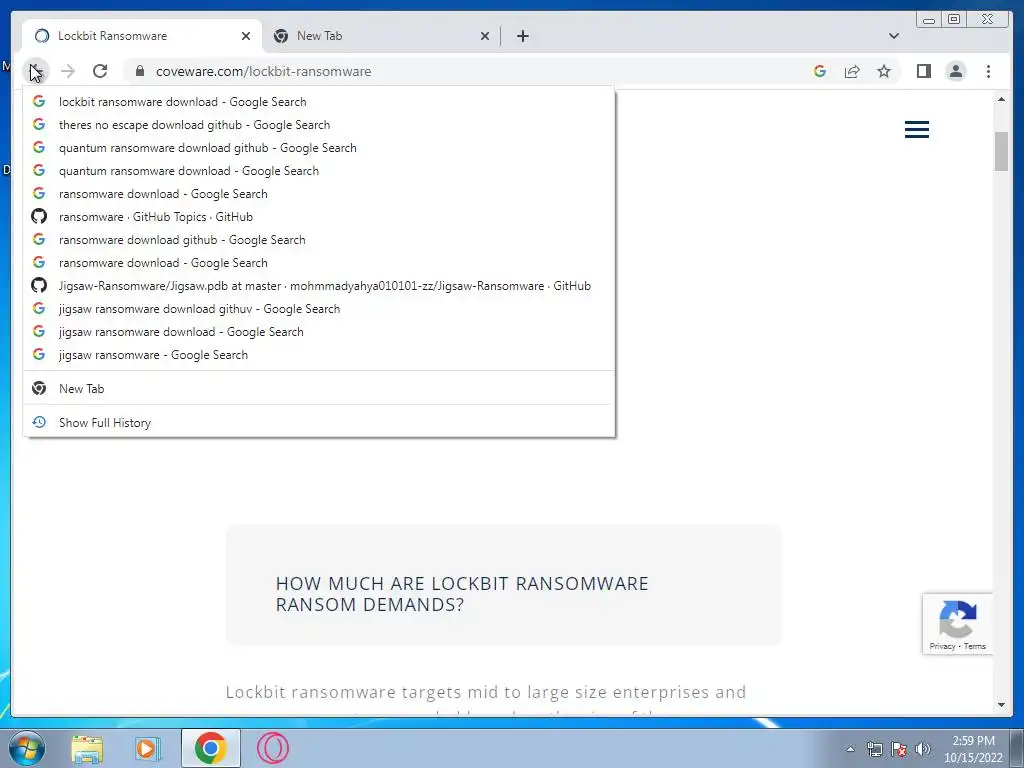Image resolution: width=1024 pixels, height=768 pixels.
Task: Click the padlock site info icon
Action: coord(140,71)
